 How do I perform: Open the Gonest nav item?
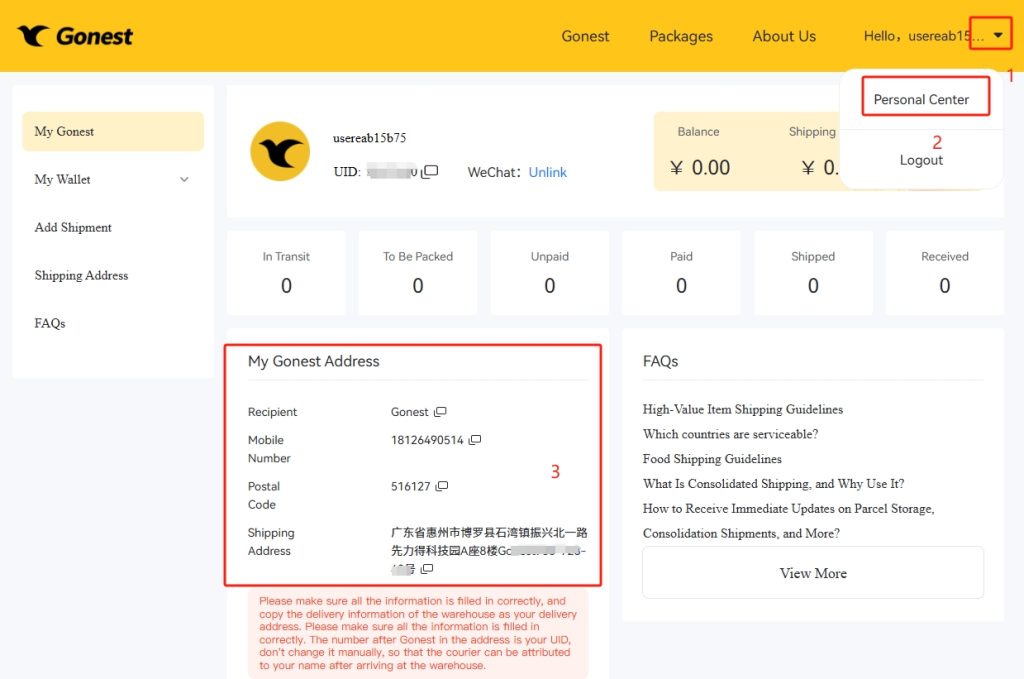pyautogui.click(x=585, y=37)
